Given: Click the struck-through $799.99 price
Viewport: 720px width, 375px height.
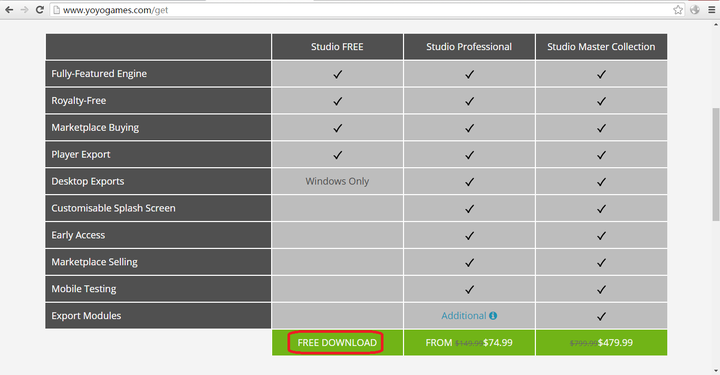Looking at the screenshot, I should 584,343.
